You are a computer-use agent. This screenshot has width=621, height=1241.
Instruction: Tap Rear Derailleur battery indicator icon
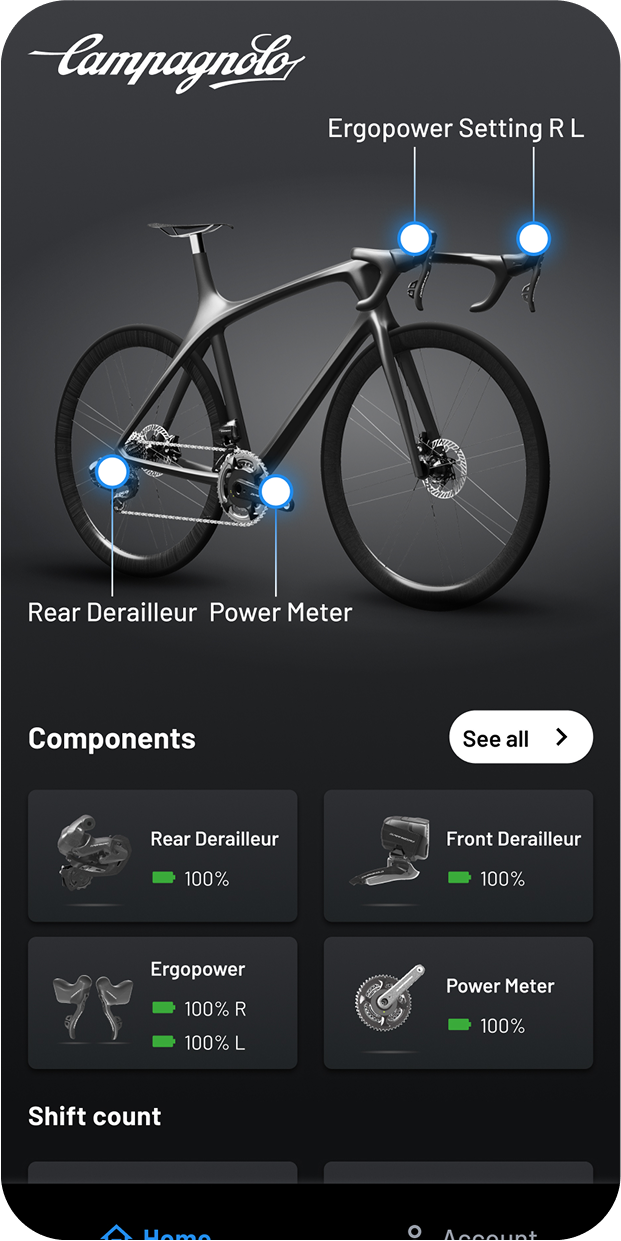pos(163,878)
